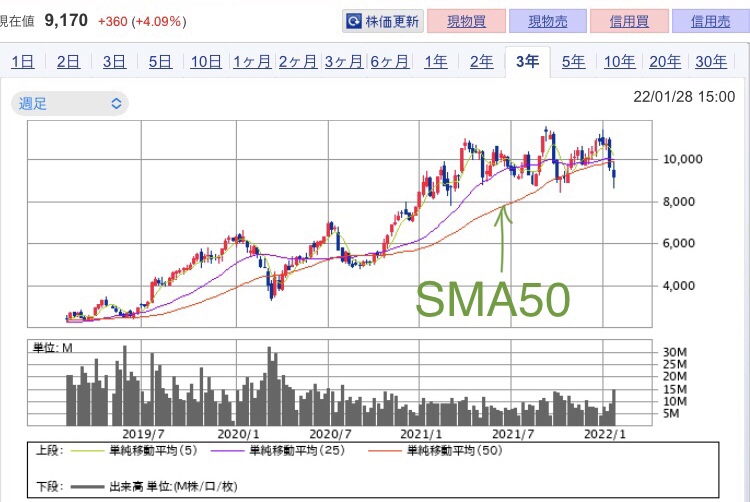This screenshot has height=502, width=750.
Task: Switch chart period to 1日
Action: tap(22, 62)
